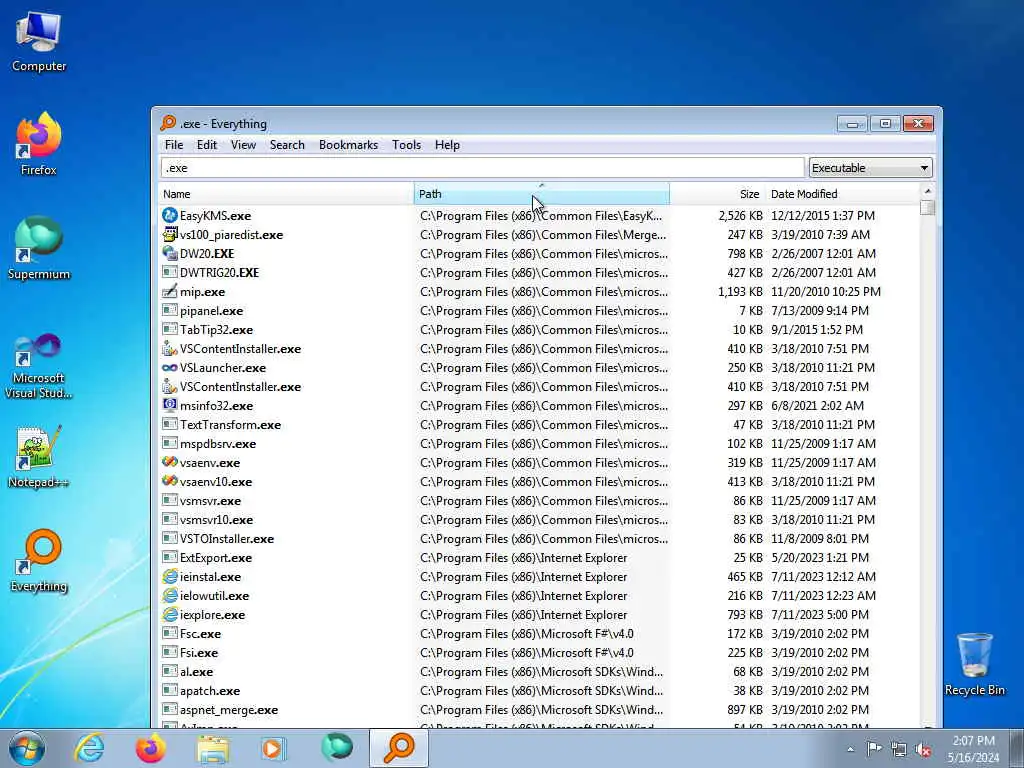Click the Fsc.exe file icon
Image resolution: width=1024 pixels, height=768 pixels.
tap(170, 633)
